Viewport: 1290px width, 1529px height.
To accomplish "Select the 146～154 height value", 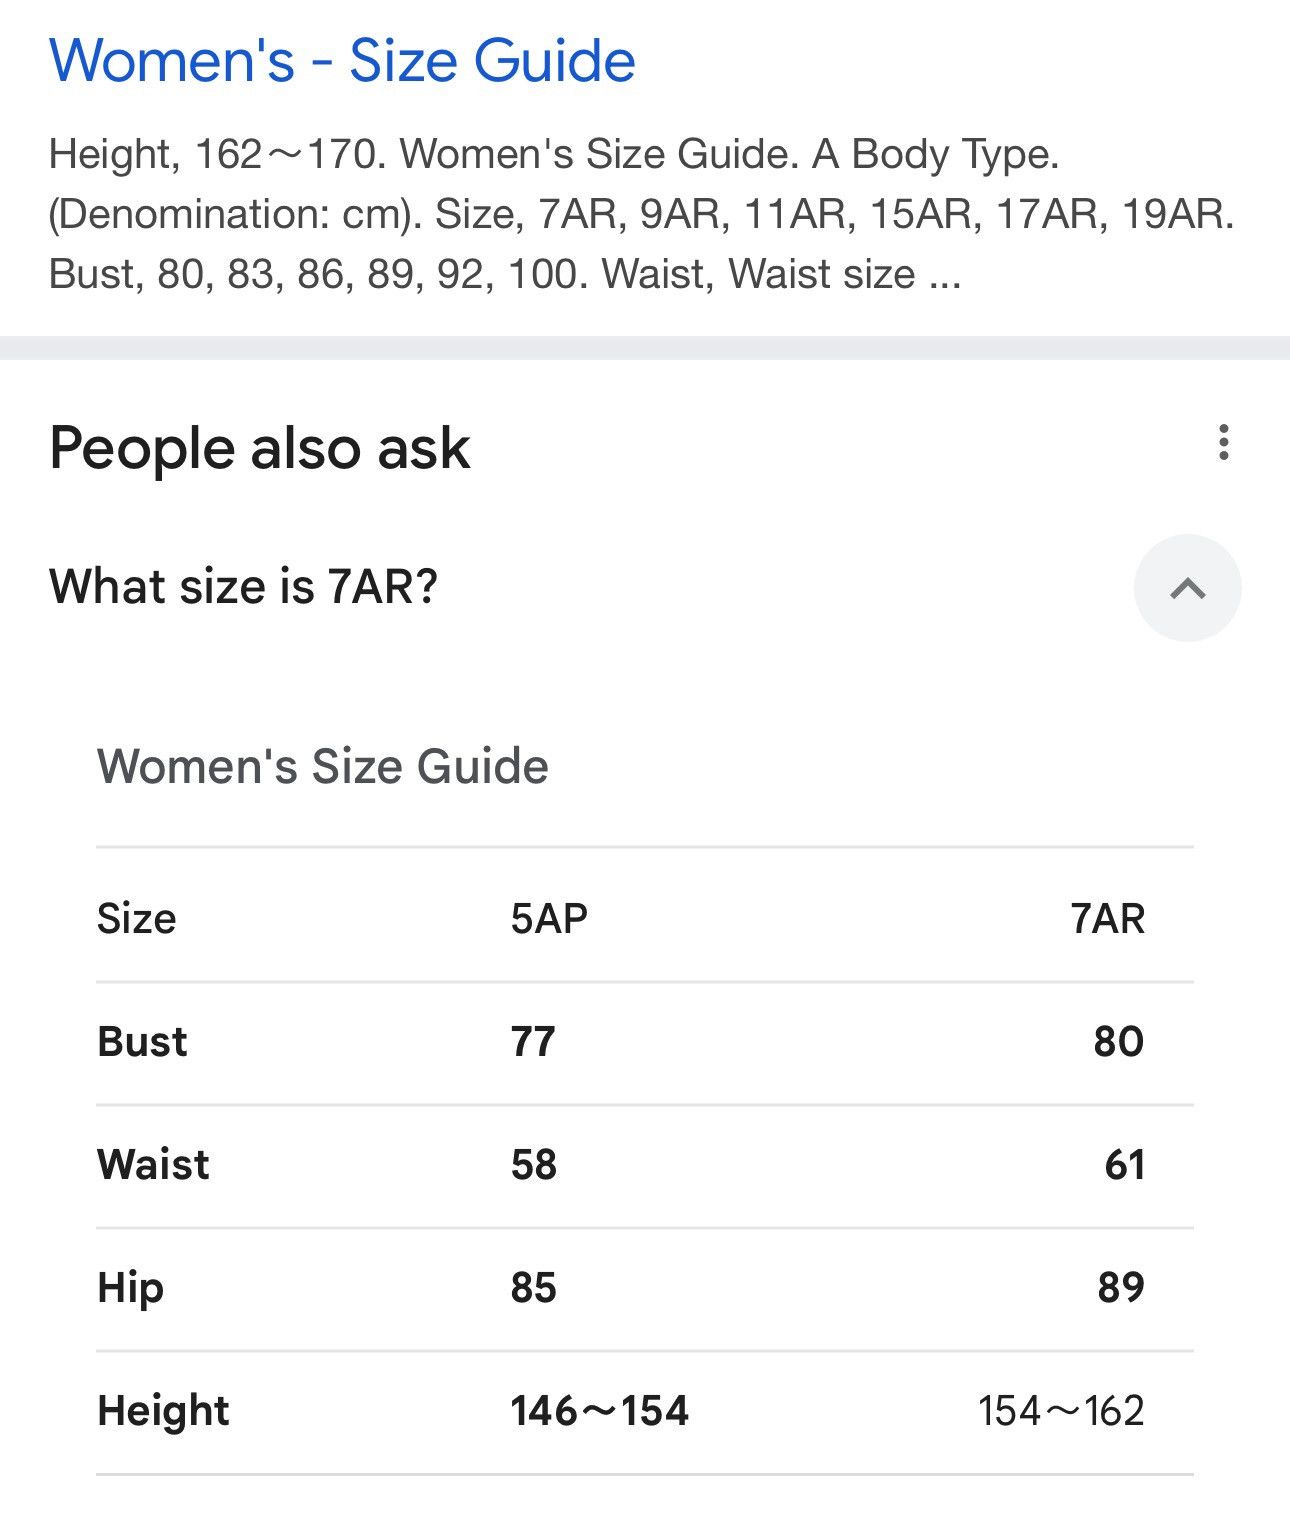I will 599,1411.
